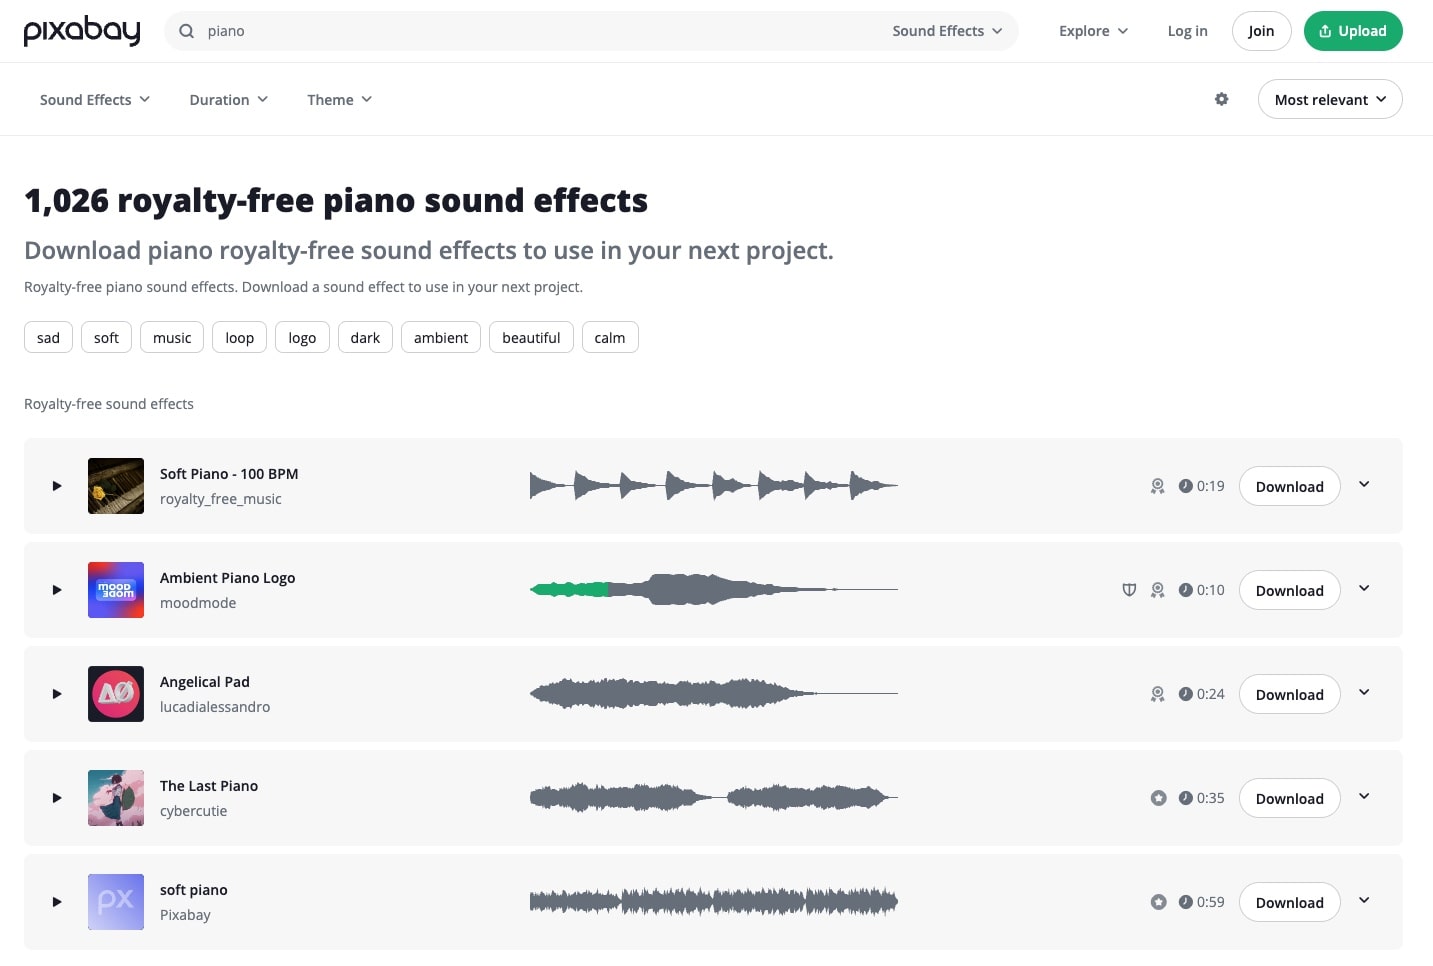Open the search display settings gear

(1221, 99)
